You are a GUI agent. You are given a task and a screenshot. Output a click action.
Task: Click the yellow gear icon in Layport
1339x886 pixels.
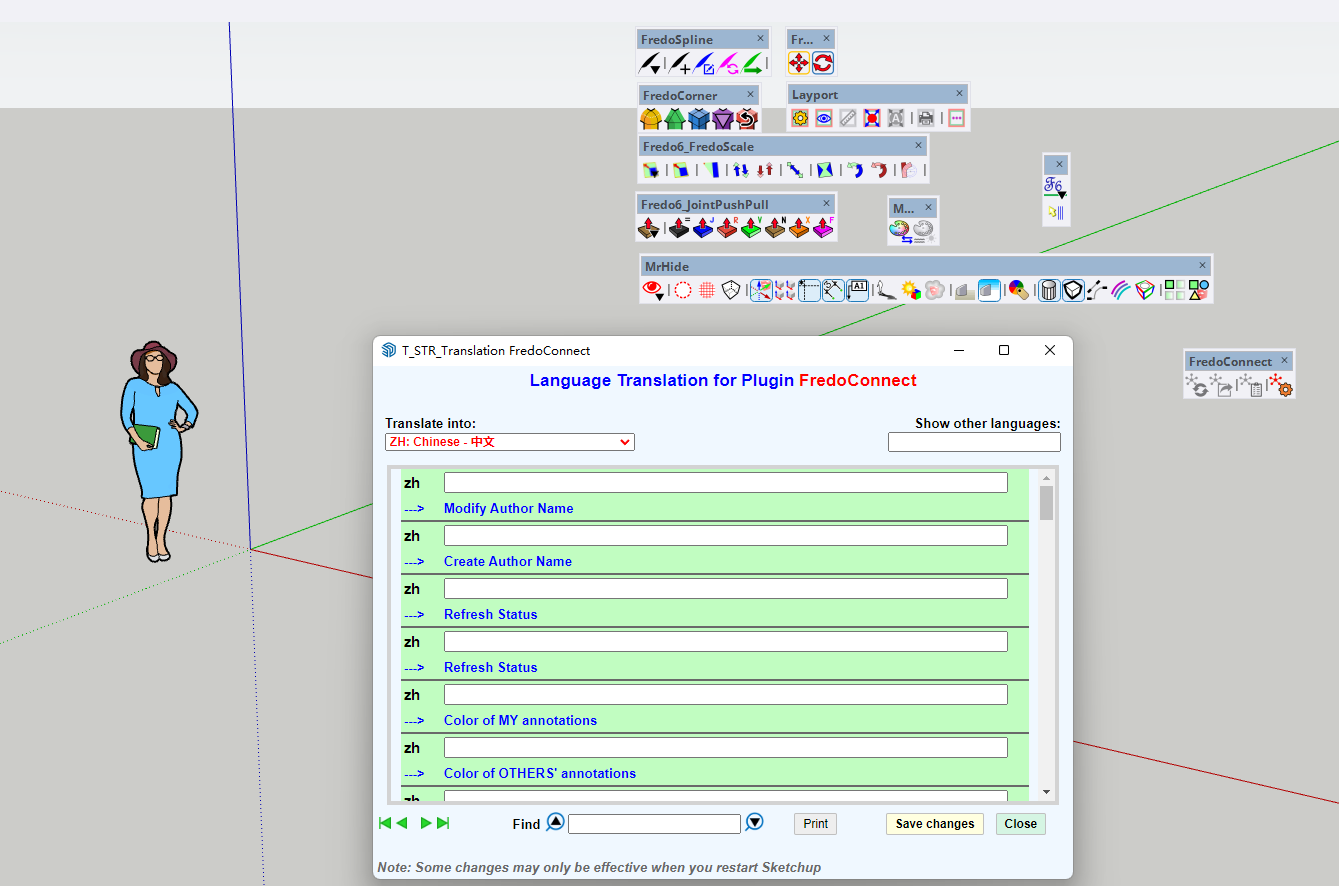pyautogui.click(x=800, y=119)
